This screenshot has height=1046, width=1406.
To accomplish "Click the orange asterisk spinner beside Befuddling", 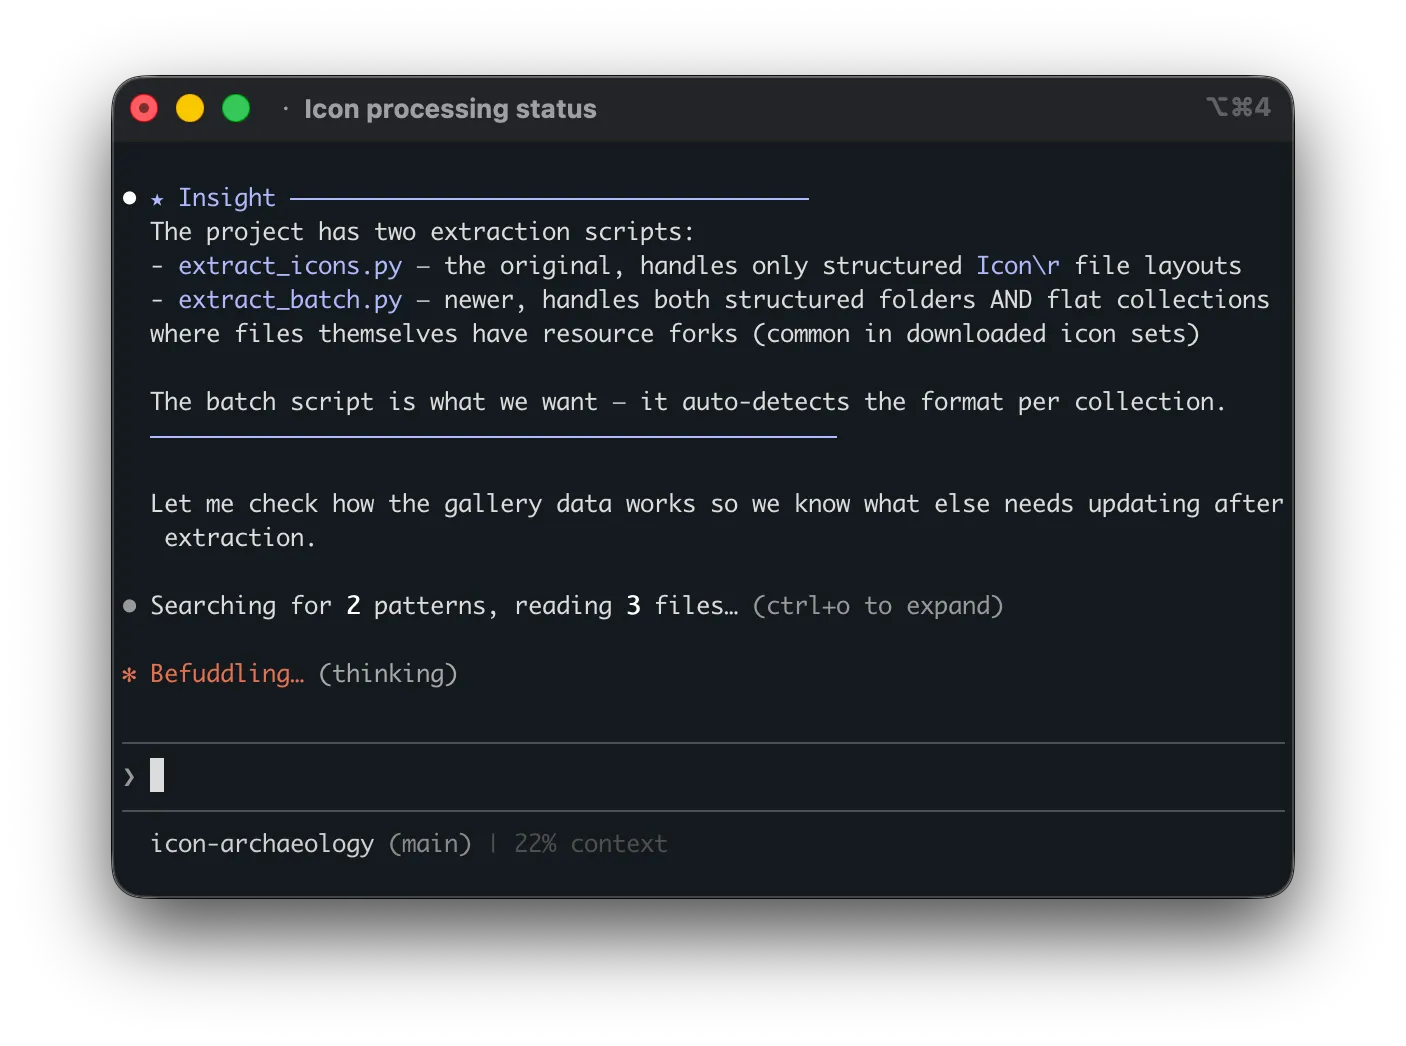I will pos(129,674).
